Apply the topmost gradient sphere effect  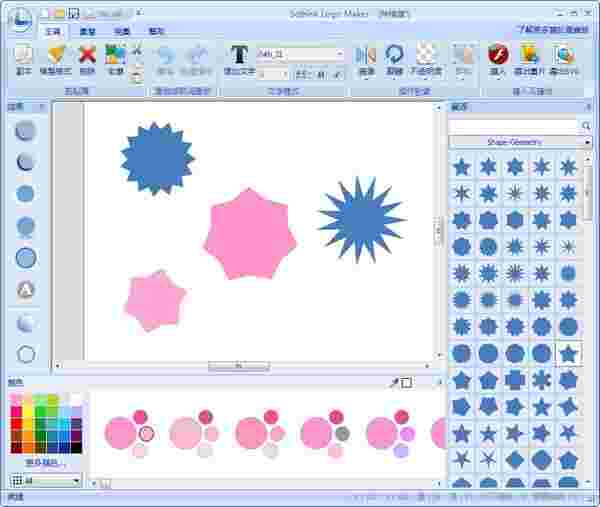26,131
